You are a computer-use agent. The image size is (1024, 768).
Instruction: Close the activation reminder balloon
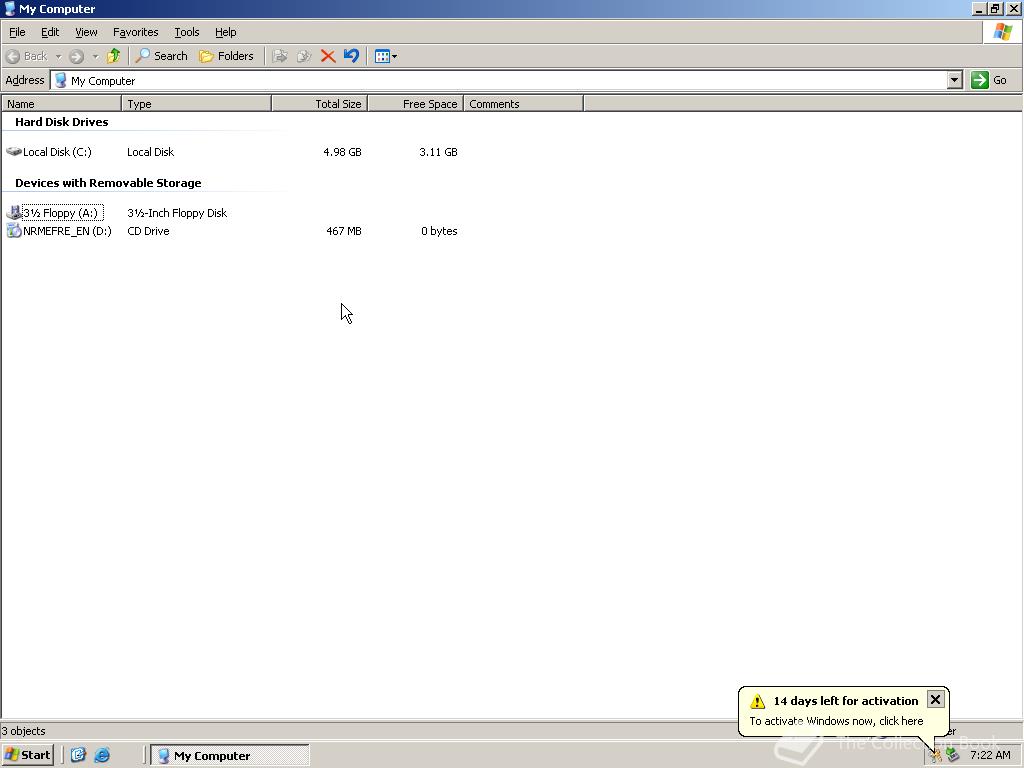(x=935, y=699)
